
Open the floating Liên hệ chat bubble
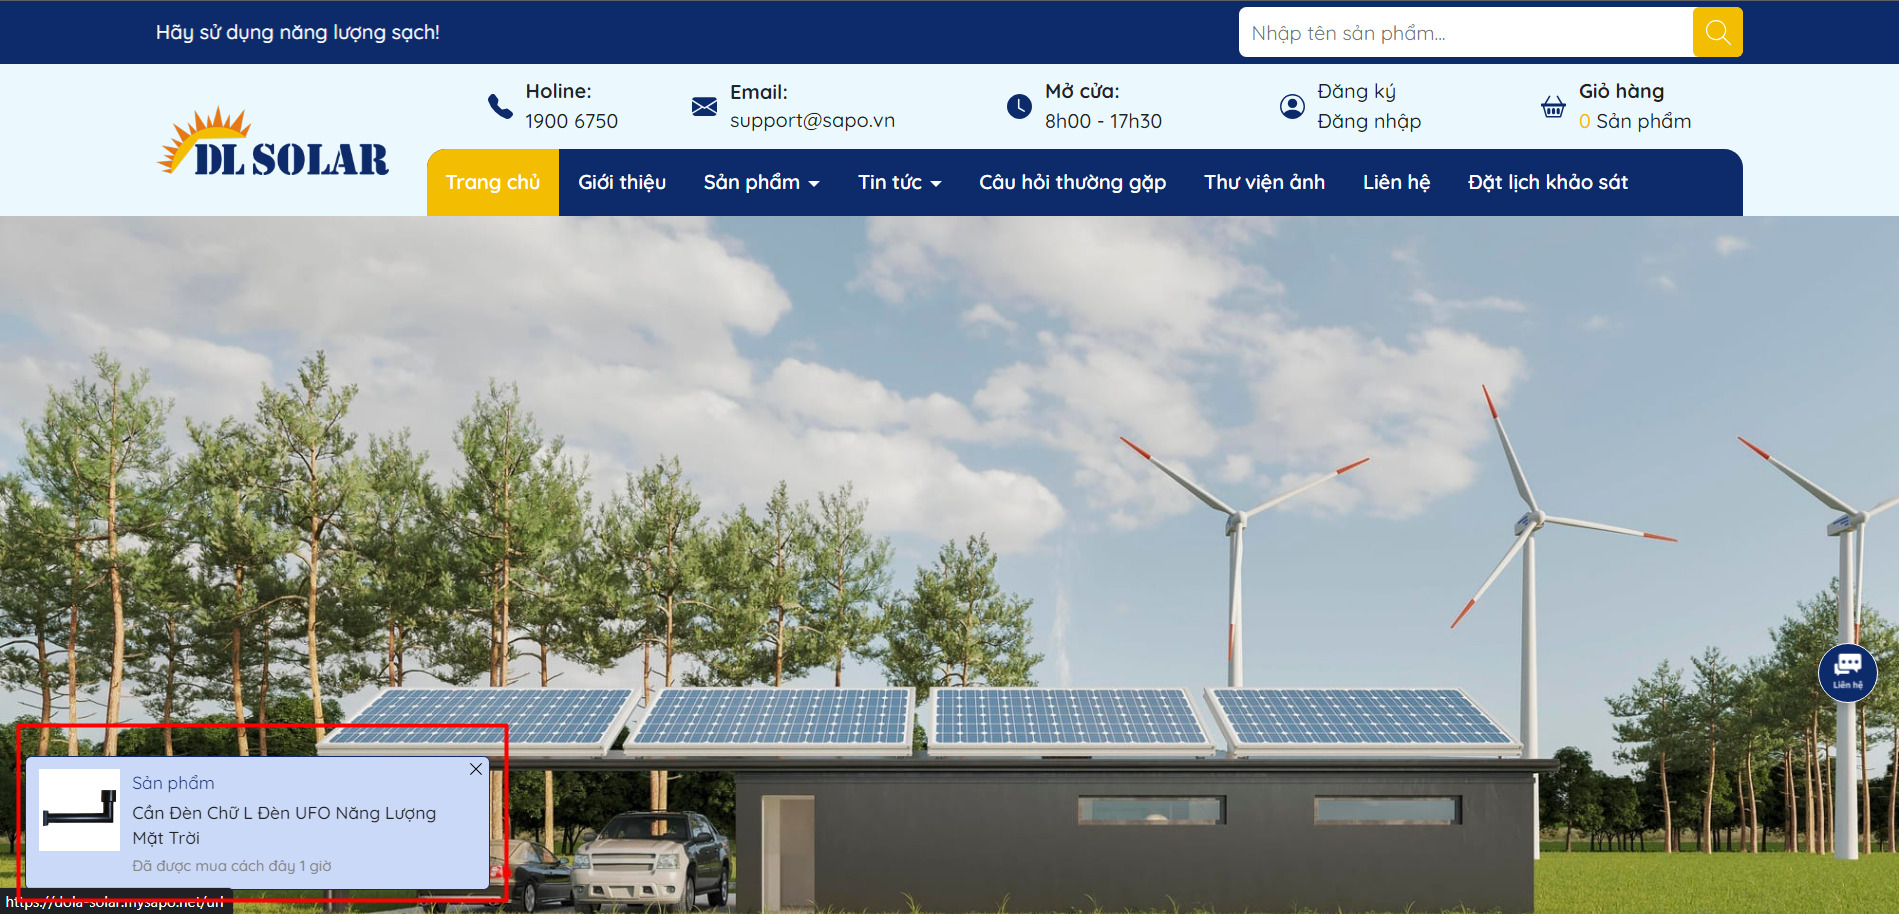[x=1847, y=672]
